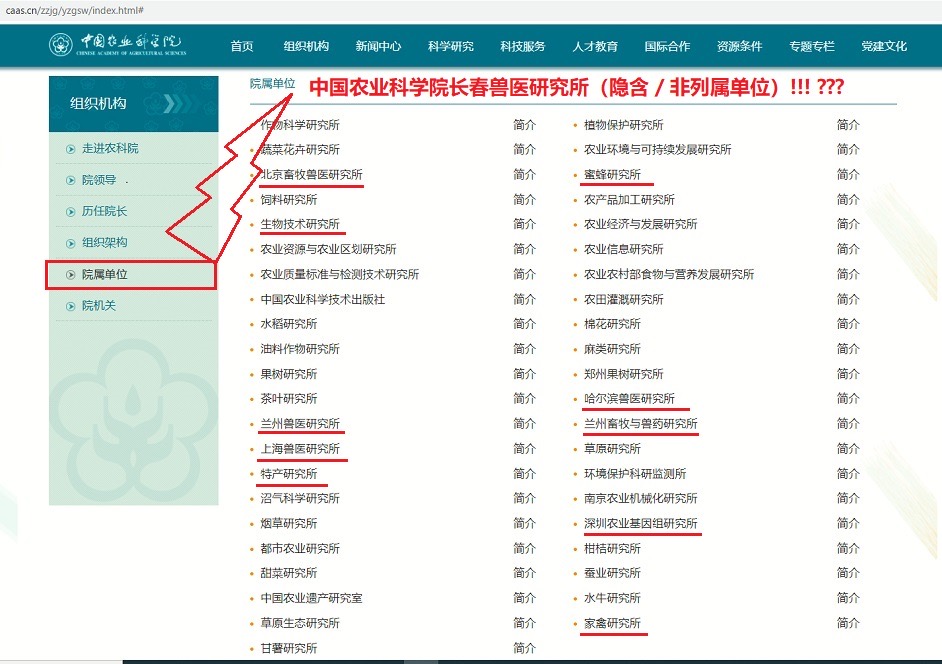Screen dimensions: 942x664
Task: Visit the 深圳农业基因组研究所 page
Action: tap(640, 524)
